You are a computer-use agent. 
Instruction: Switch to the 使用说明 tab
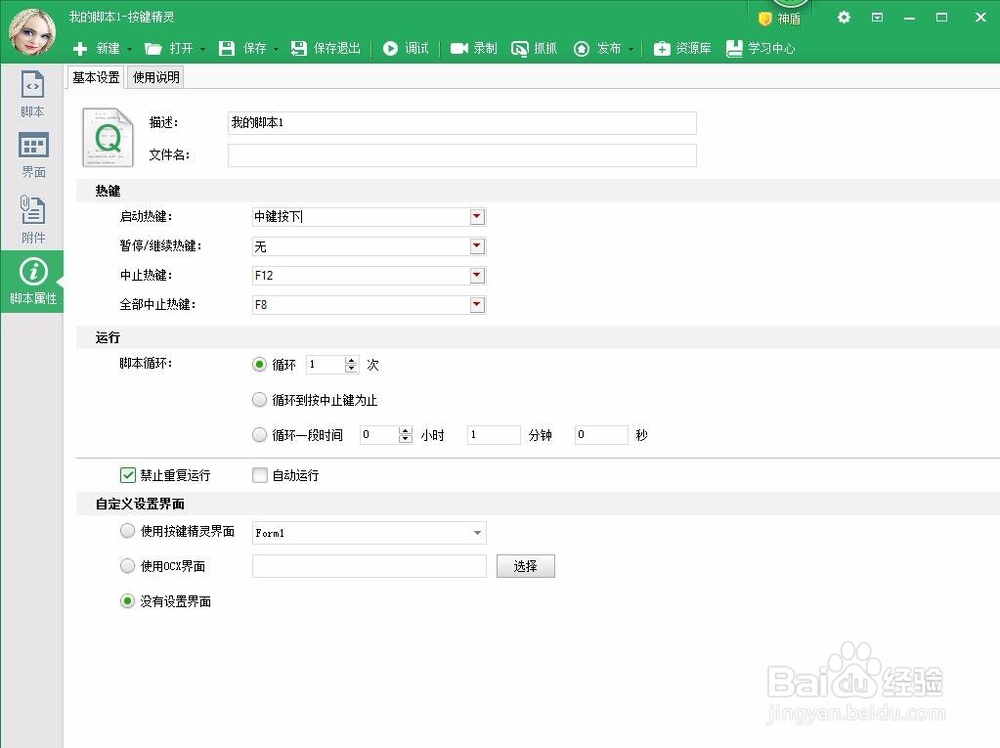point(156,77)
